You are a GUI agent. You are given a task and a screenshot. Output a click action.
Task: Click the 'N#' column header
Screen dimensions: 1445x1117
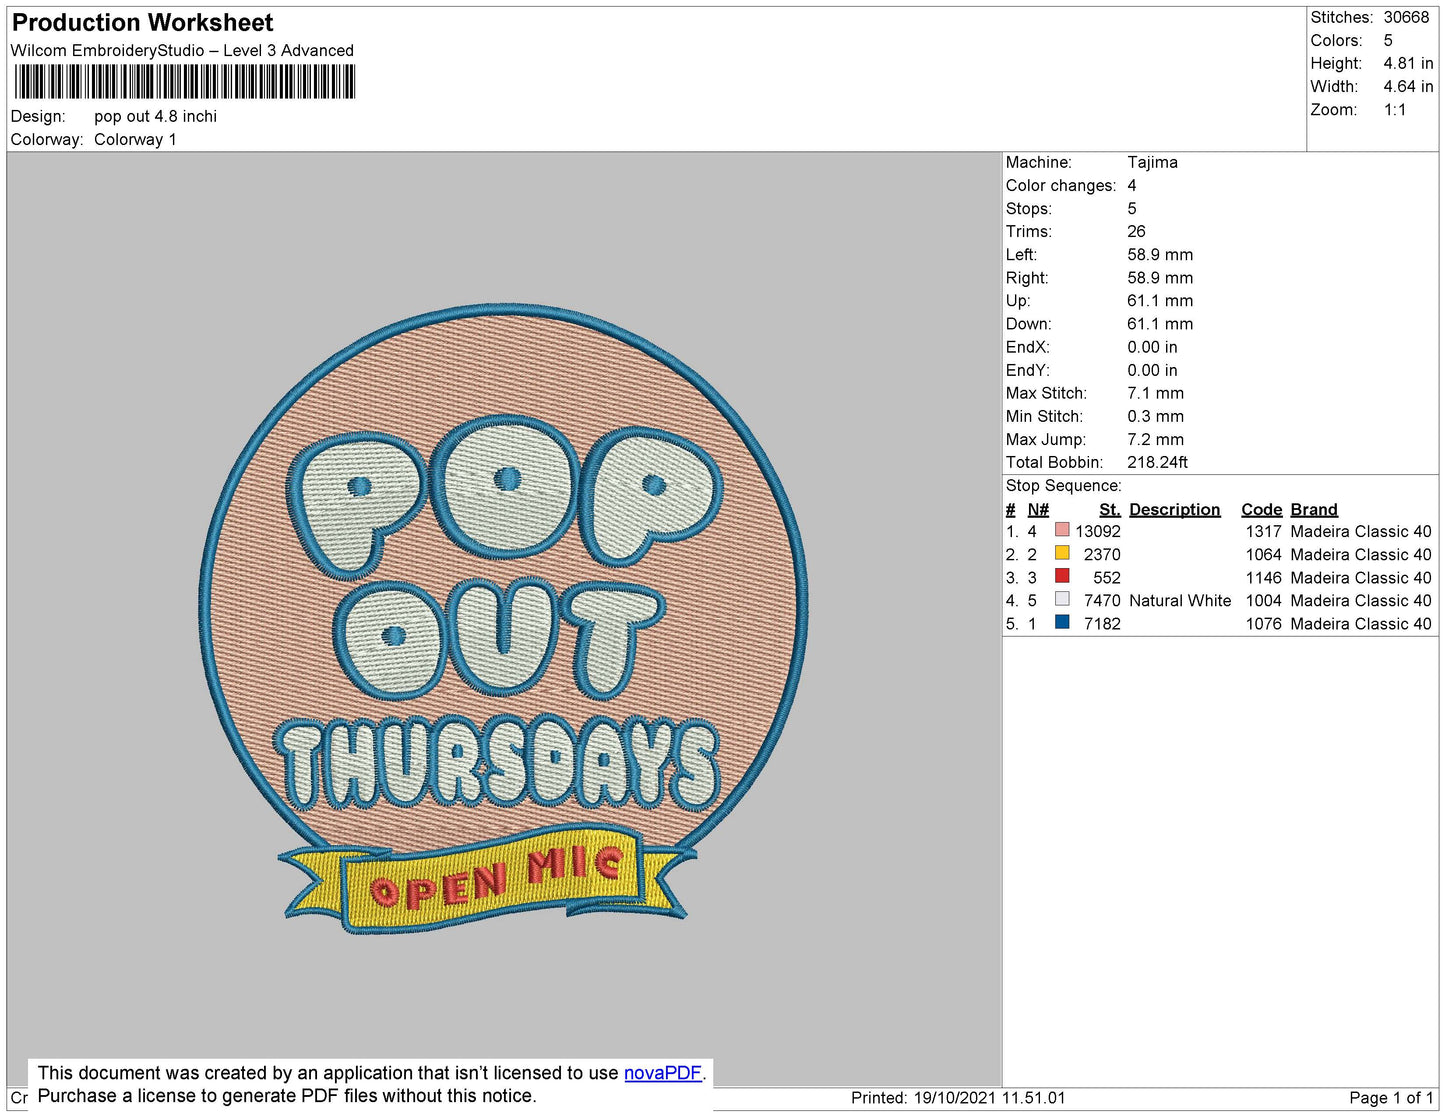pyautogui.click(x=1038, y=509)
